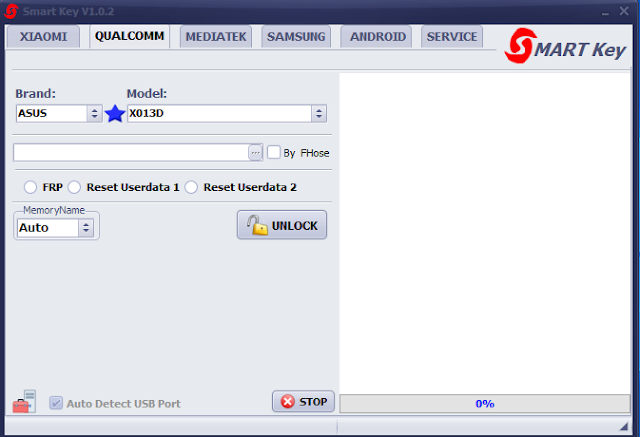640x437 pixels.
Task: Open the MEDIATEK tab
Action: pos(216,37)
